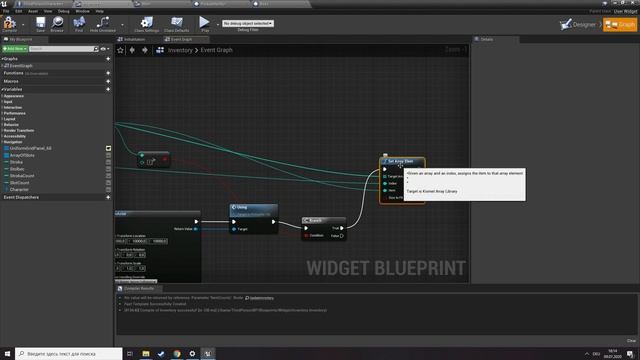
Task: Select the Branch node header
Action: pos(324,220)
